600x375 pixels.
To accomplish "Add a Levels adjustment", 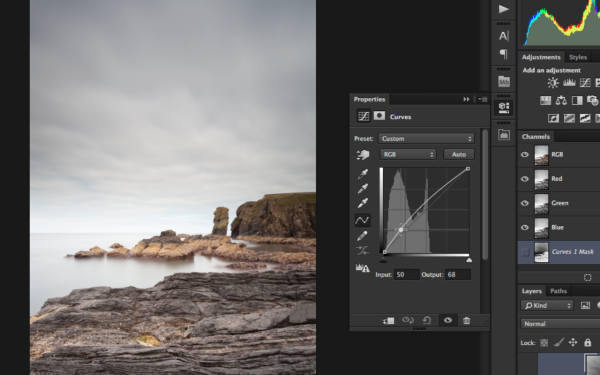I will tap(569, 82).
